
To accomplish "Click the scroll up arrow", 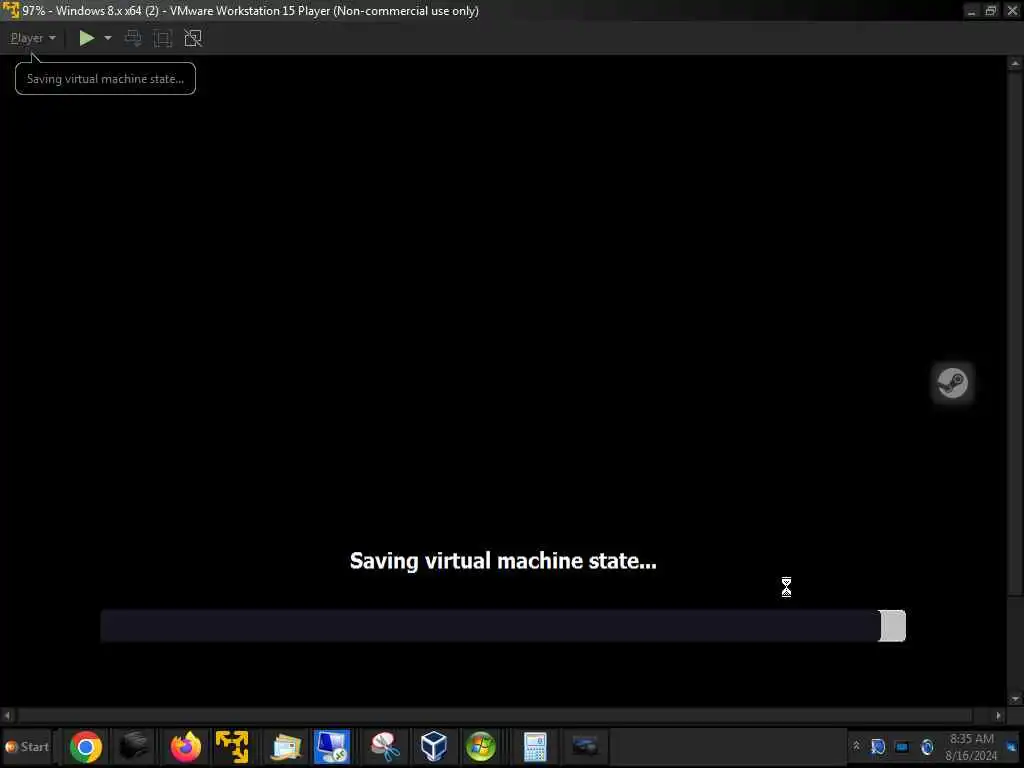I will [1015, 63].
